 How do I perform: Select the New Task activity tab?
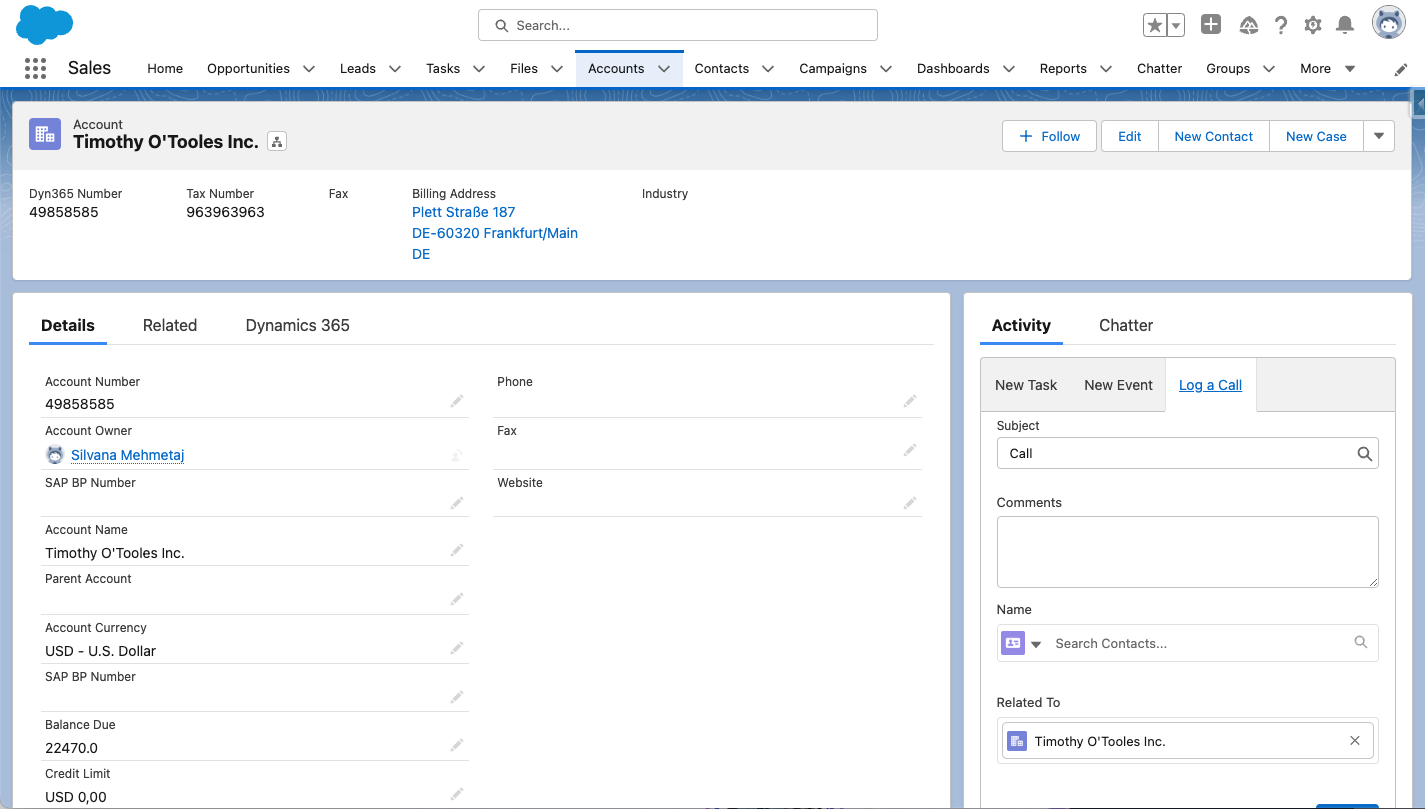tap(1026, 385)
